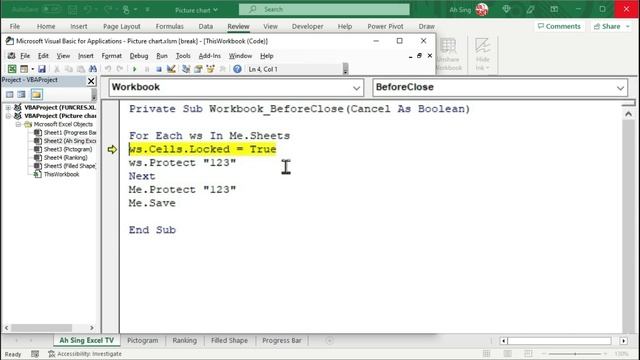Open the Excel ribbon display options icon
640x360 pixels.
[x=554, y=9]
